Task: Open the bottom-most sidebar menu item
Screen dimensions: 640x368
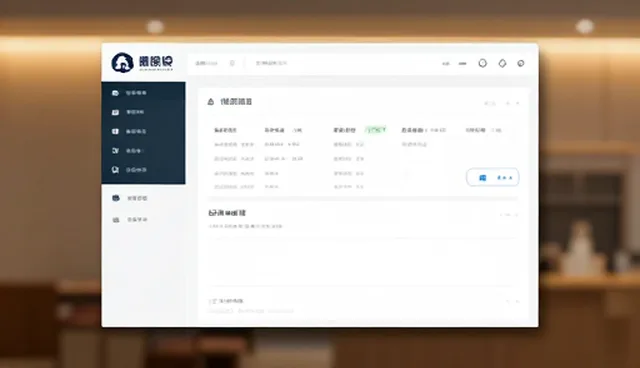Action: pos(143,220)
